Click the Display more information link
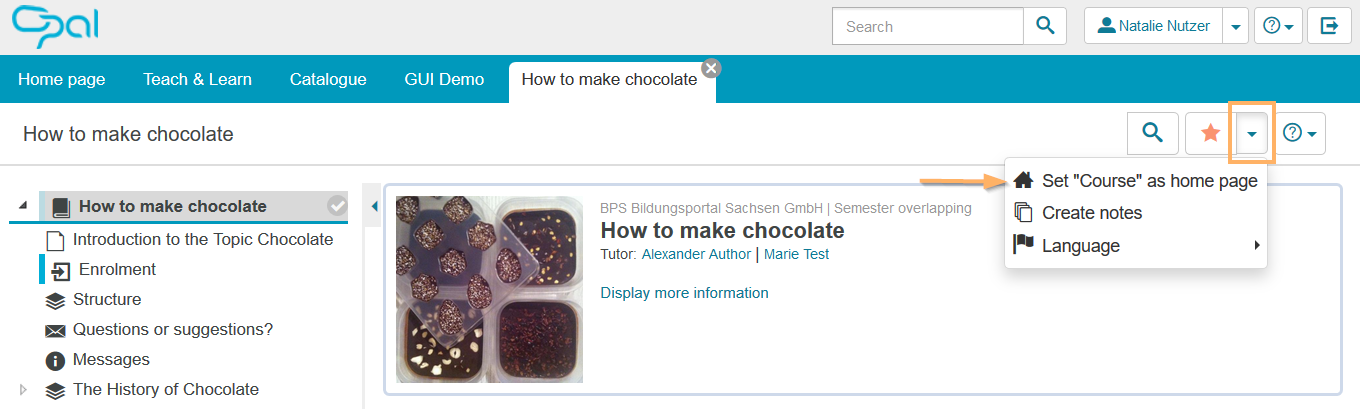The width and height of the screenshot is (1360, 409). click(684, 293)
